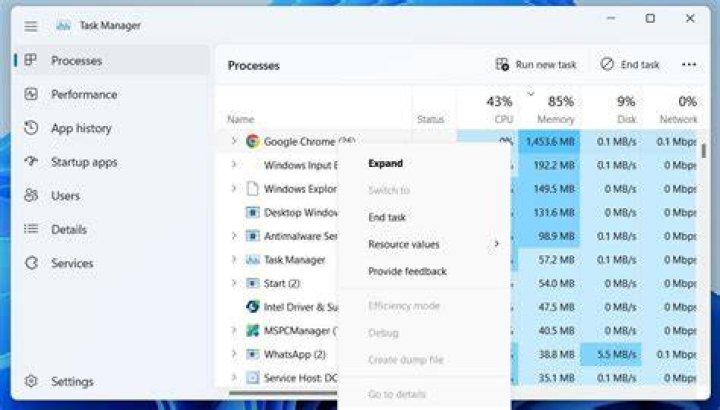The image size is (720, 410).
Task: Click the vertical scrollbar of process list
Action: 703,151
